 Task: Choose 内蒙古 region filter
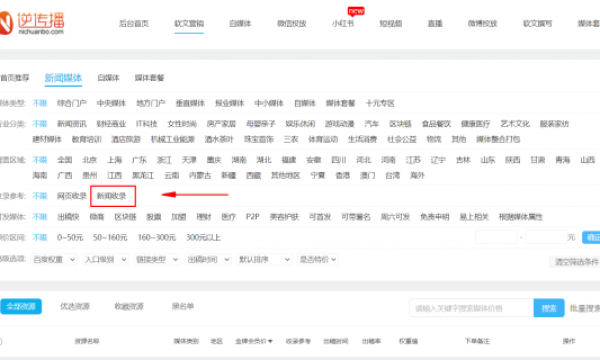[x=200, y=175]
